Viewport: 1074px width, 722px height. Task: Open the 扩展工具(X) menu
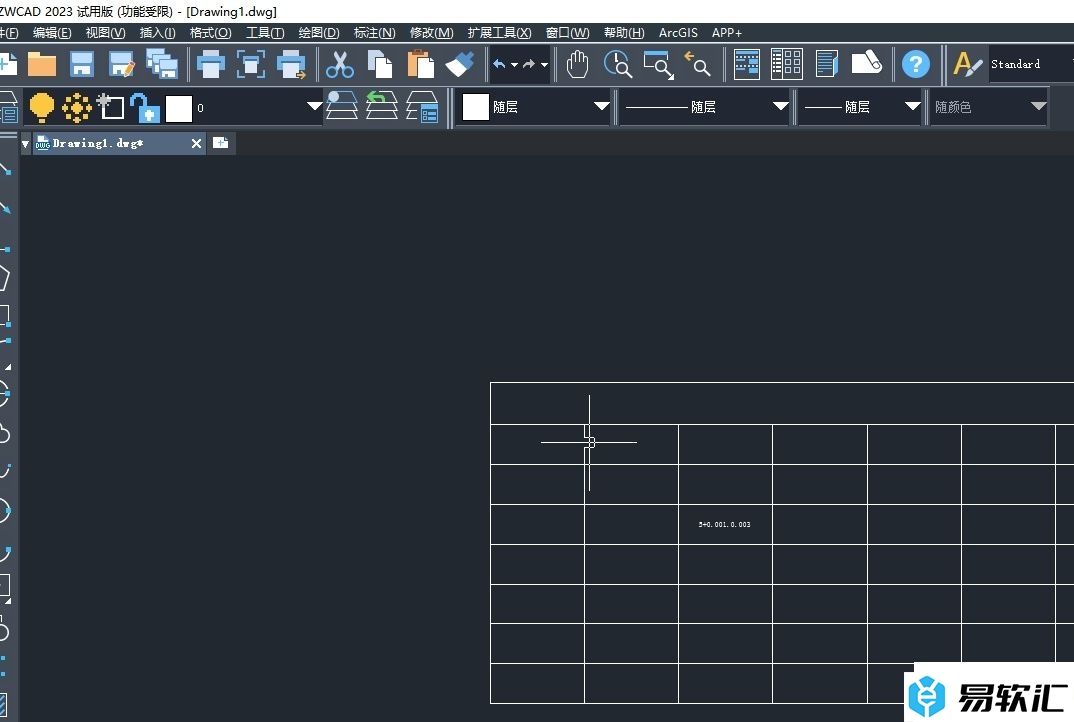[499, 33]
